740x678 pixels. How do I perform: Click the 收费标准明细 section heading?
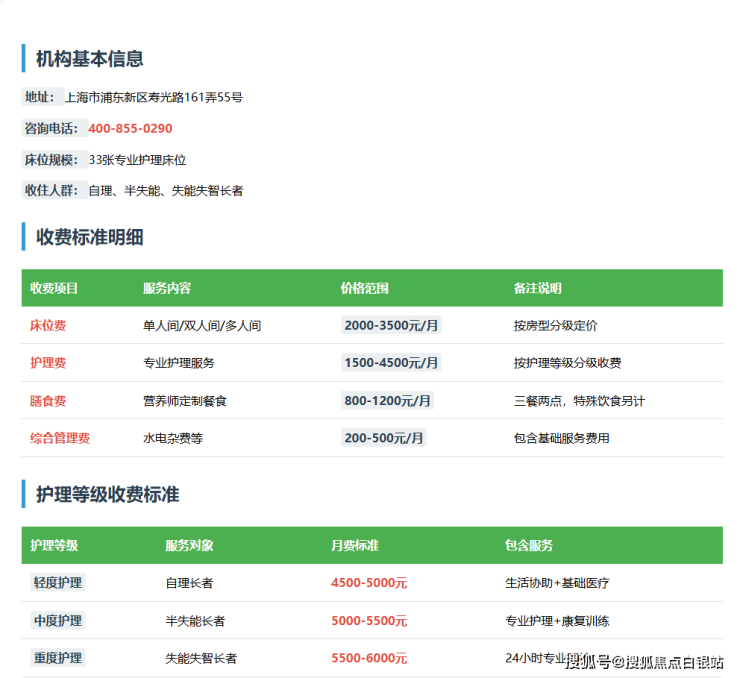[89, 238]
